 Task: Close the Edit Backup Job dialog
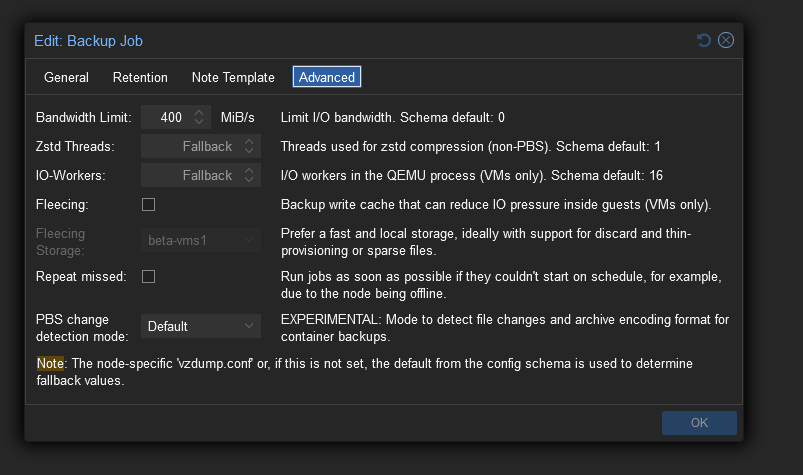(x=726, y=41)
